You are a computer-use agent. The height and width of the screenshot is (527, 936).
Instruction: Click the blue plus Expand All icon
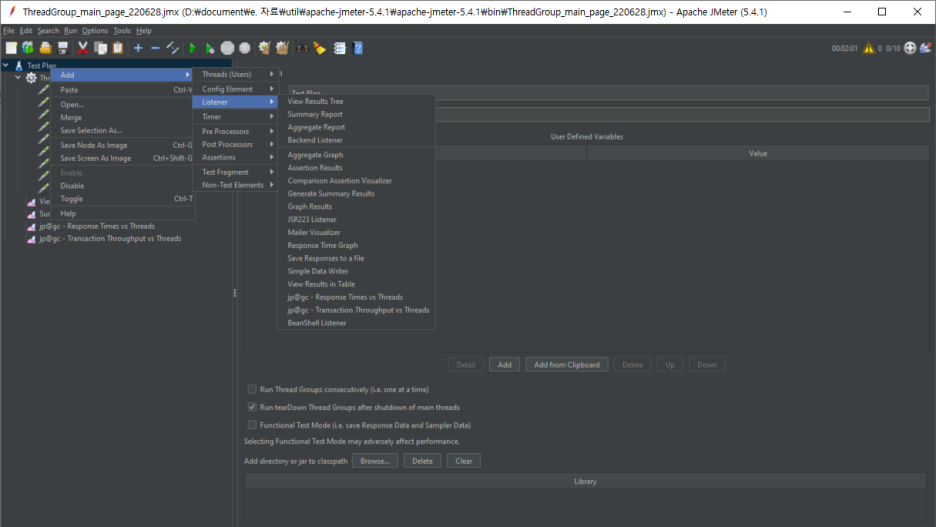coord(138,48)
